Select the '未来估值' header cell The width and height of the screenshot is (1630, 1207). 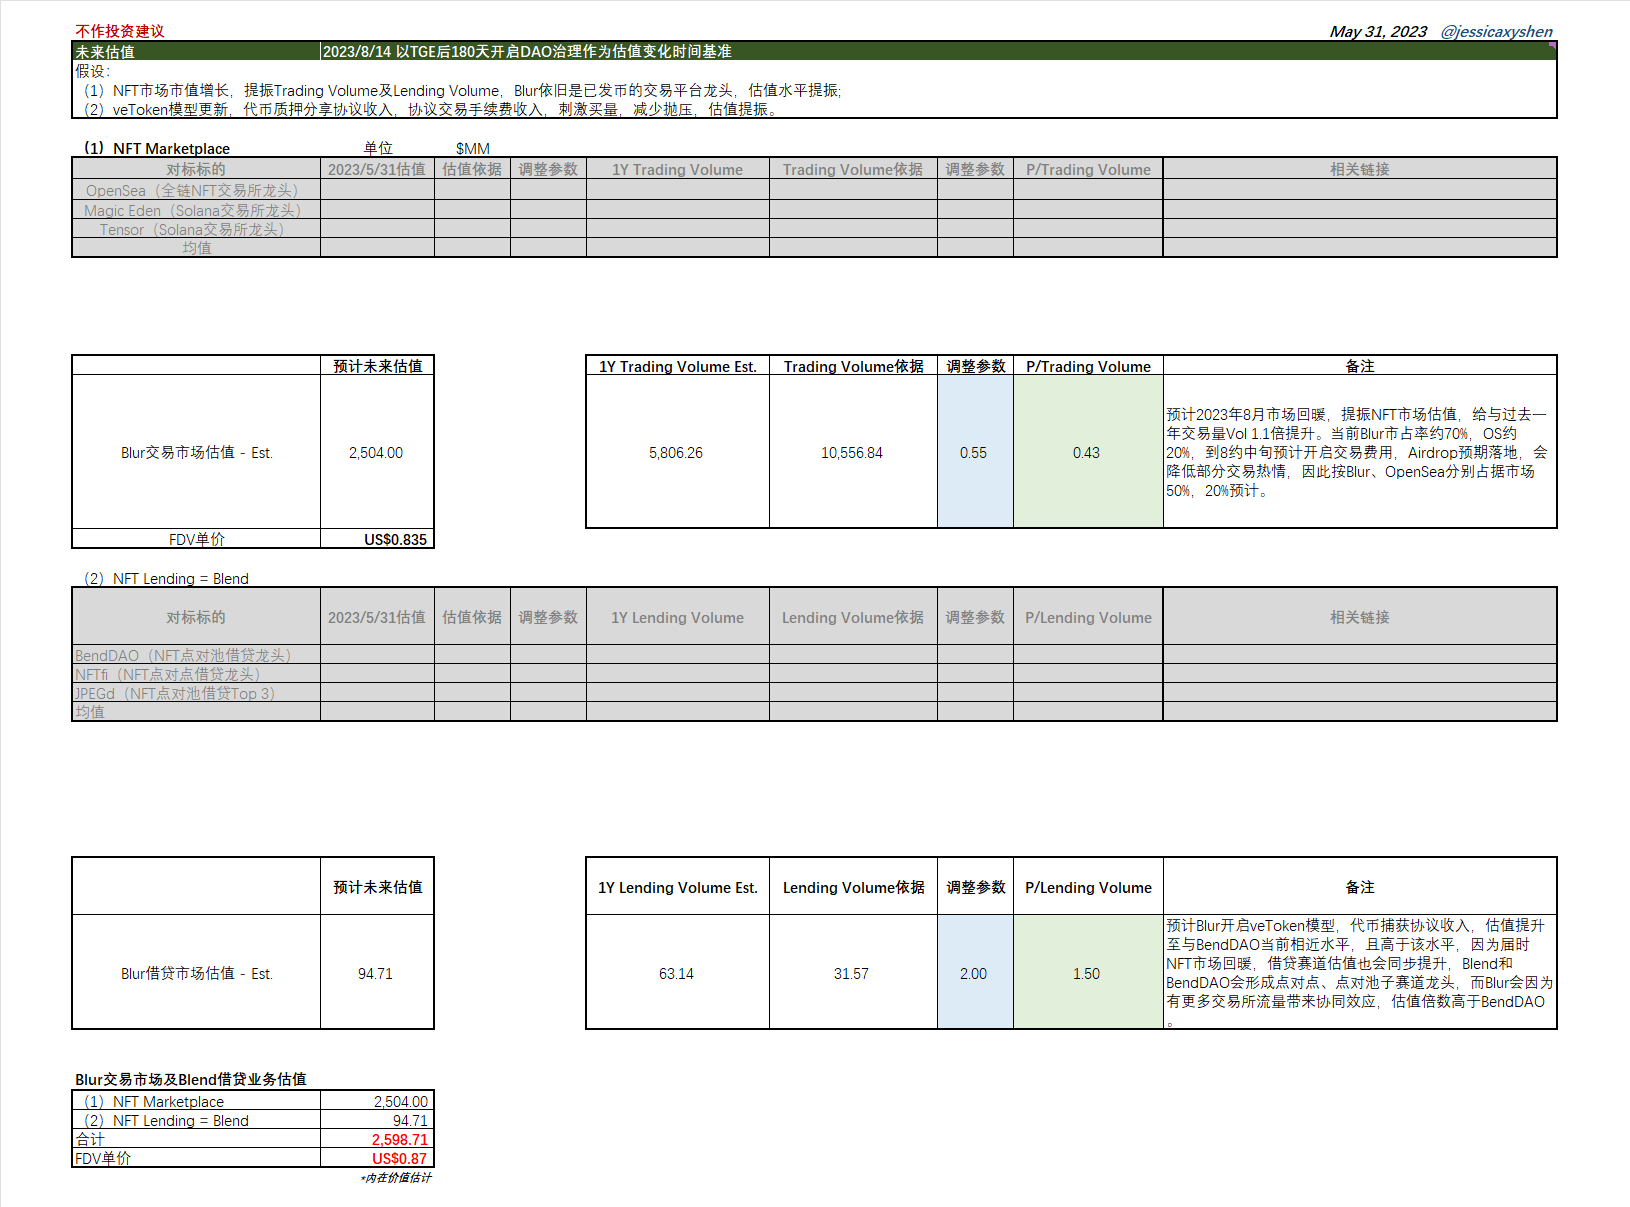196,51
